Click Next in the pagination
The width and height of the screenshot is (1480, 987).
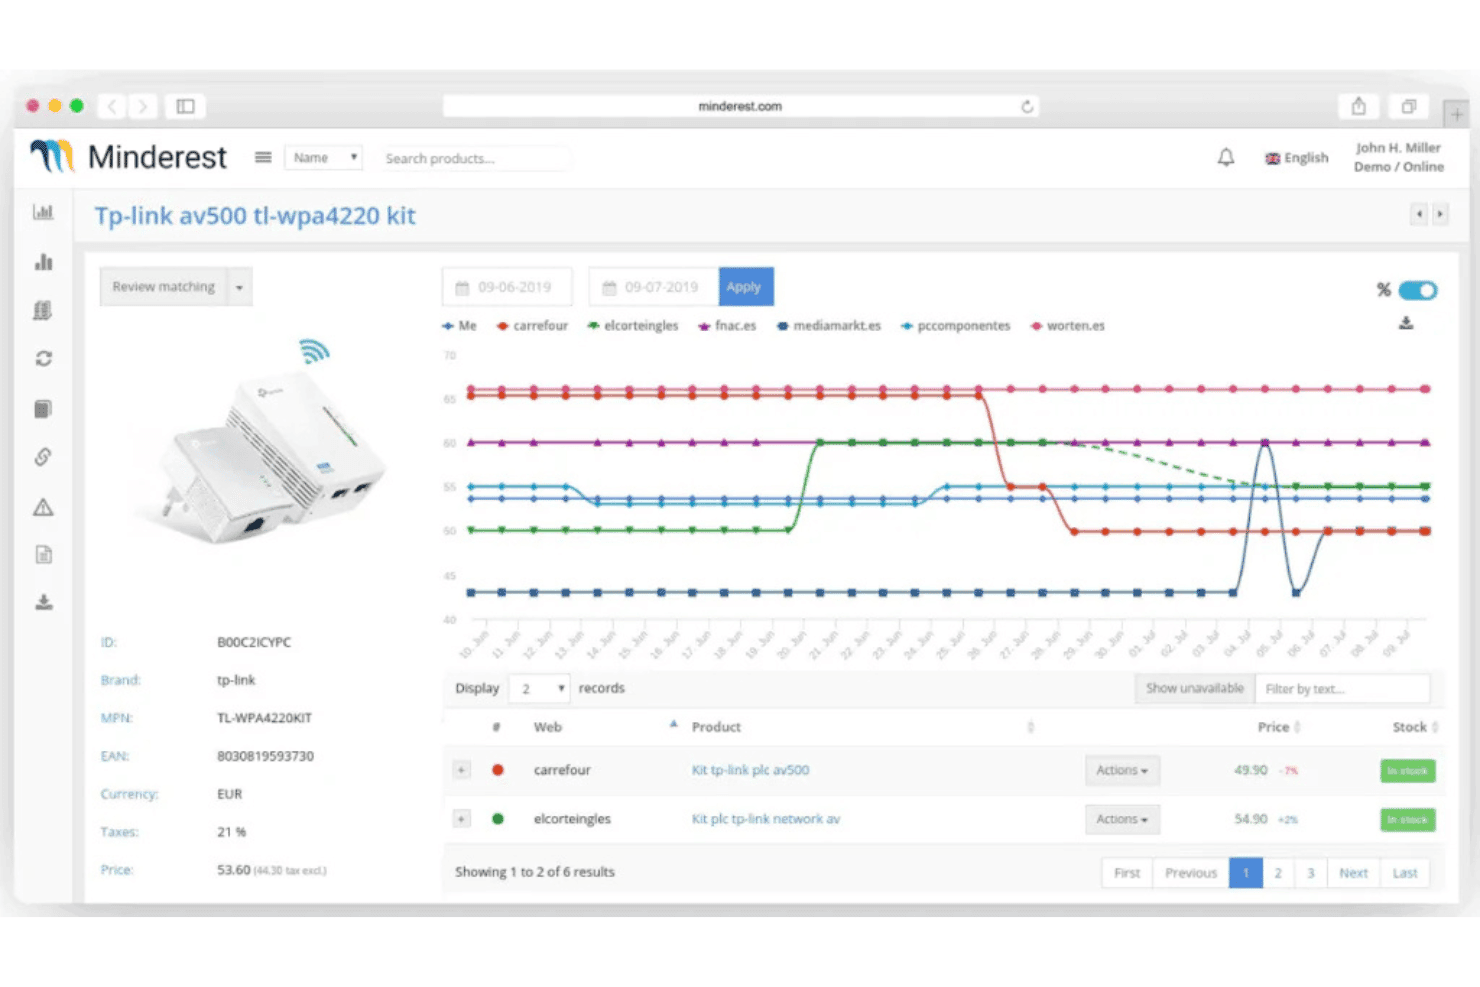pyautogui.click(x=1353, y=873)
